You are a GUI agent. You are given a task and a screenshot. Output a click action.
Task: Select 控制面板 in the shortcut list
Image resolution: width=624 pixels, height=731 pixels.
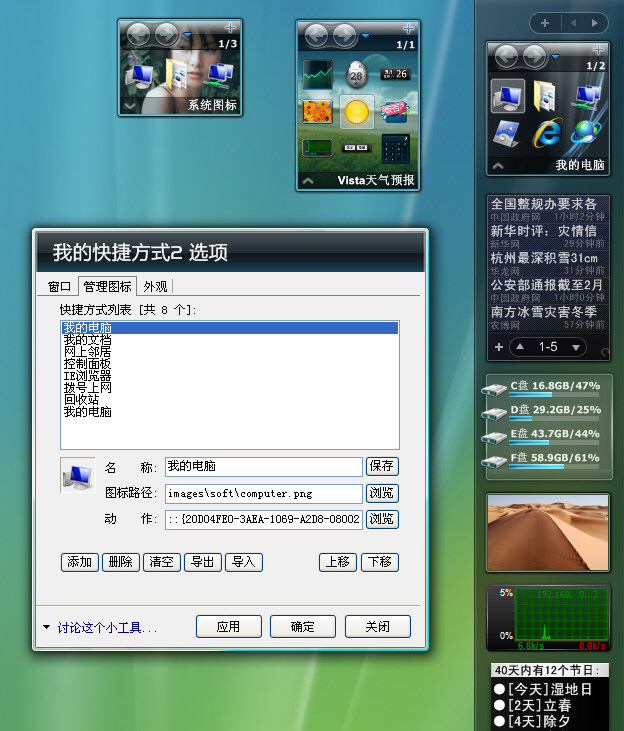(87, 364)
